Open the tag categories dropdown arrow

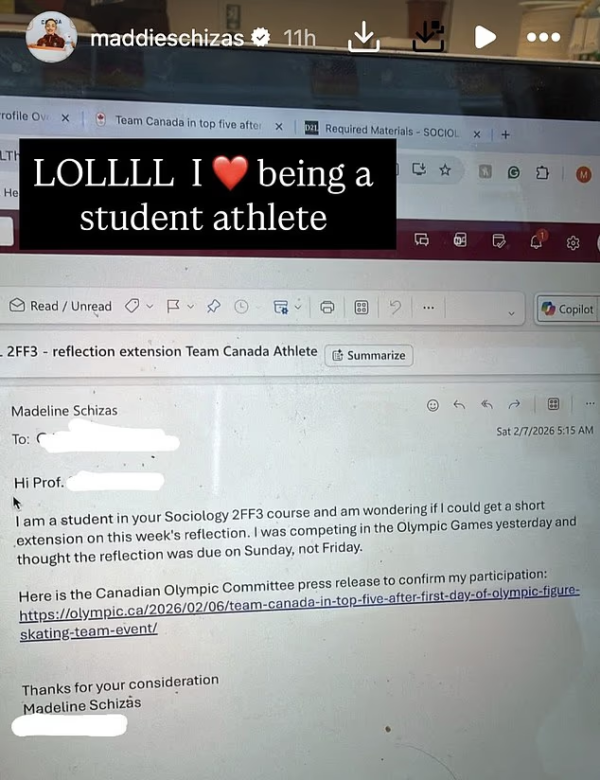point(149,306)
